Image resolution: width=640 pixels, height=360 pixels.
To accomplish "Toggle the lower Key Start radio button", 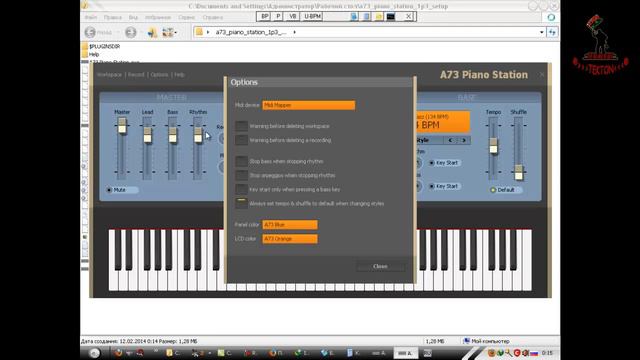I will coord(445,186).
